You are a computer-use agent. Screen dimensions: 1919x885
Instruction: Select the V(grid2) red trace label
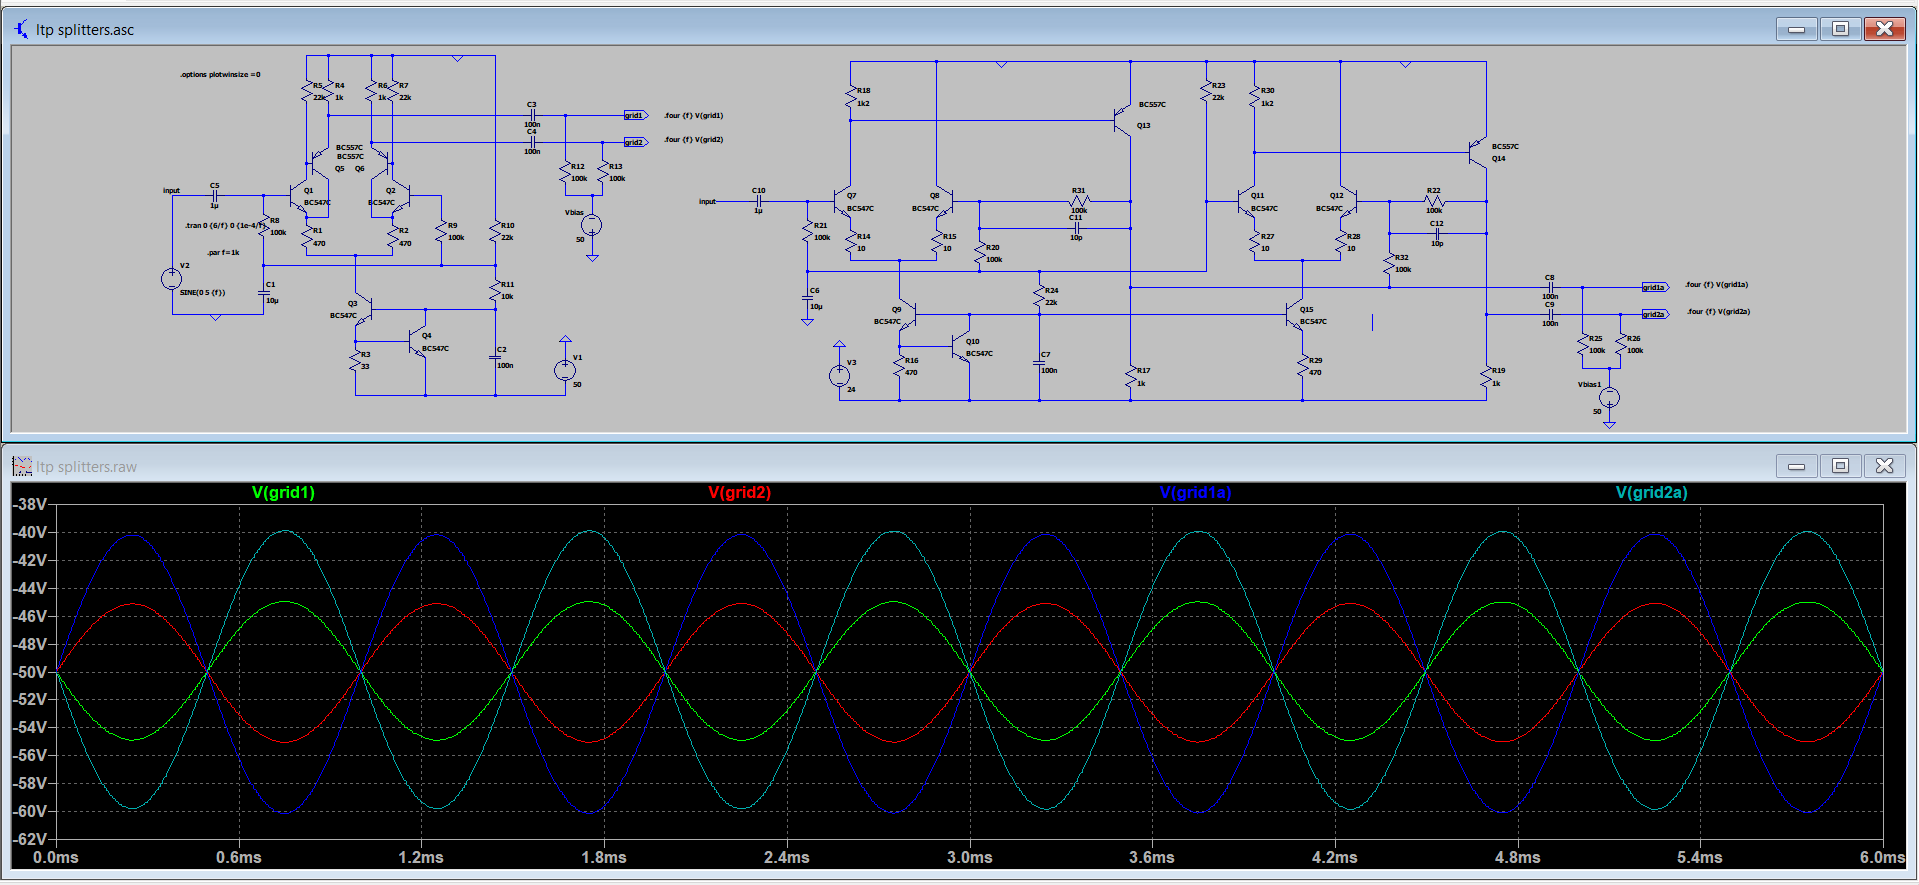click(x=739, y=492)
